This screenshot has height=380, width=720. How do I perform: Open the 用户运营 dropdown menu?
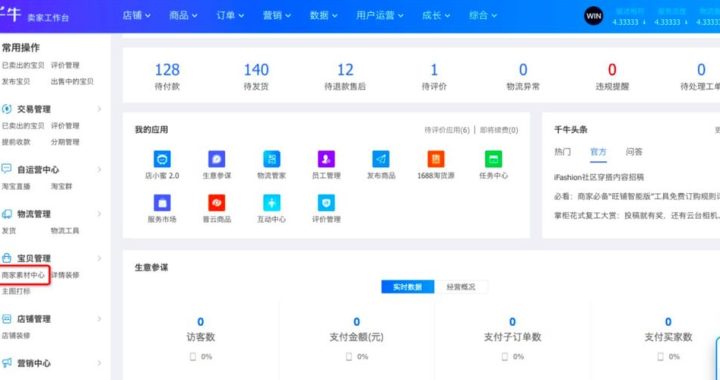coord(380,16)
